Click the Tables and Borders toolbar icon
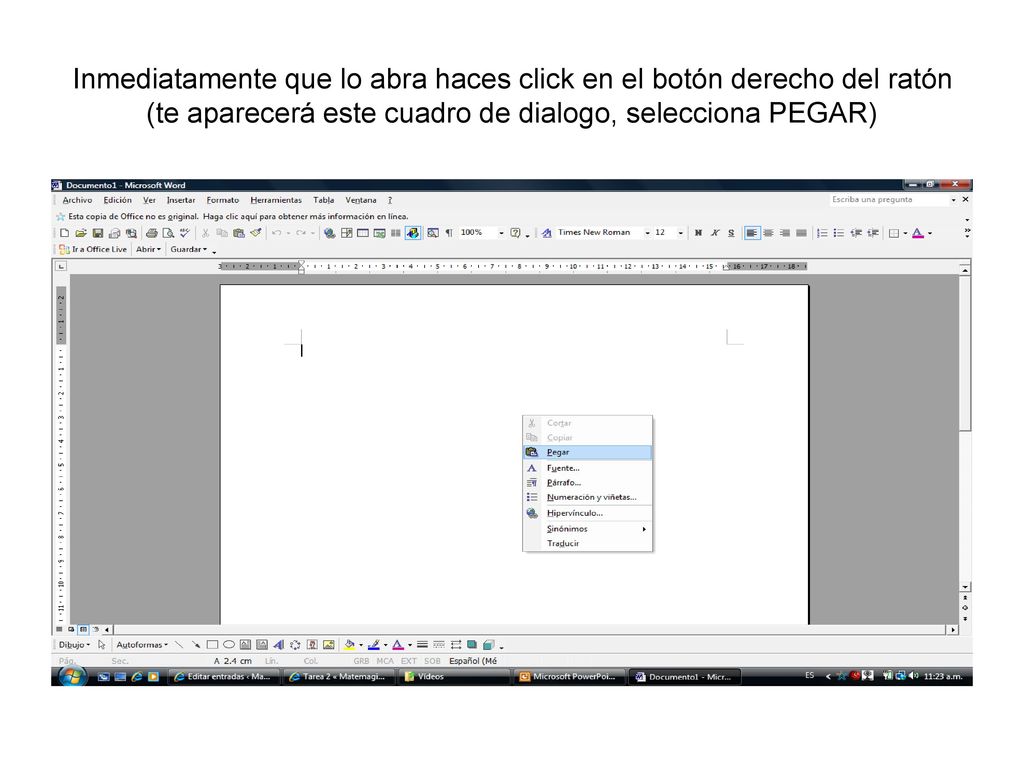 point(347,233)
